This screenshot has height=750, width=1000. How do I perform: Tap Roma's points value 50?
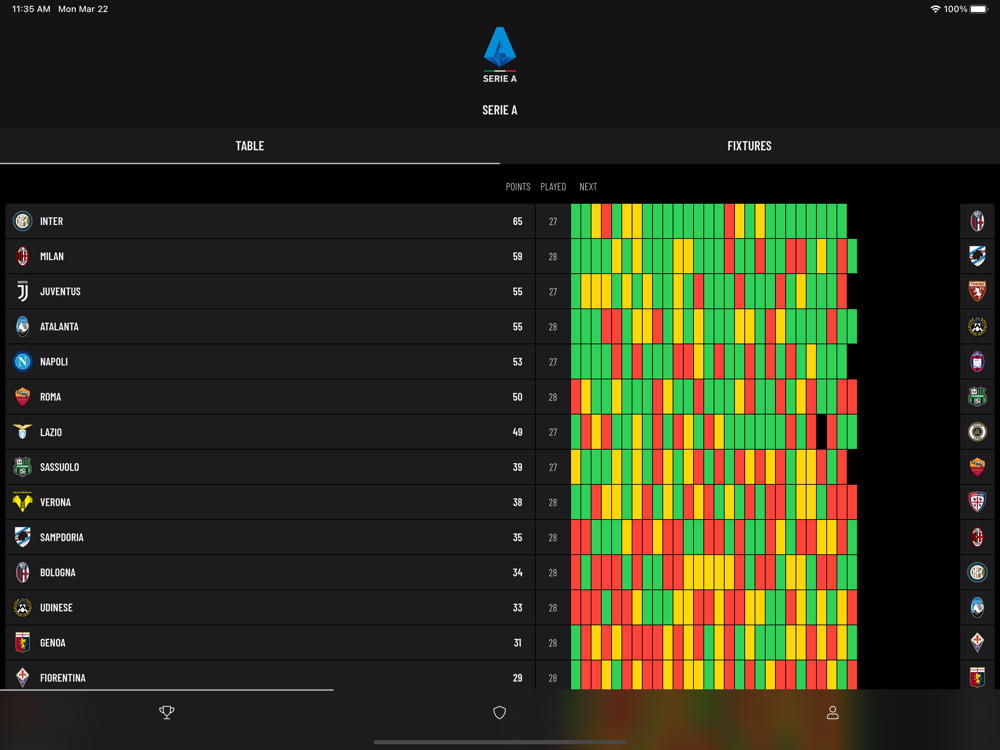click(517, 397)
